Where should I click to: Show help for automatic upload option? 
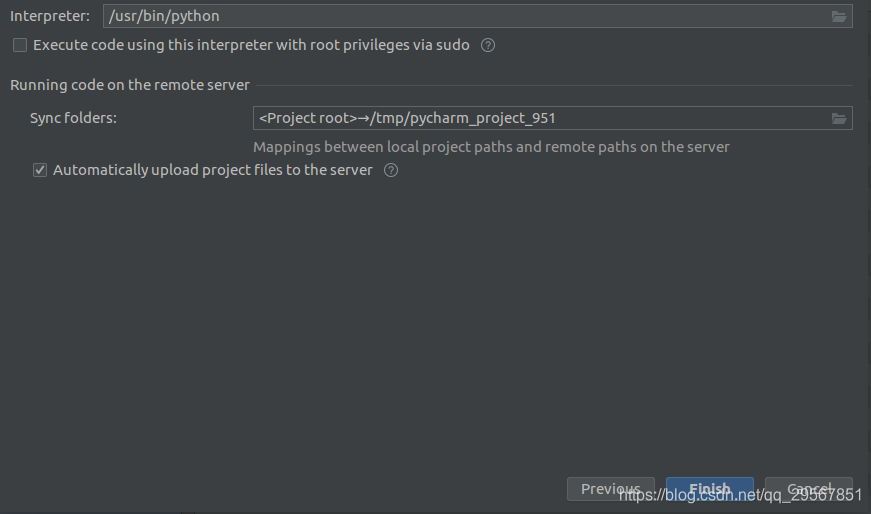(x=391, y=171)
